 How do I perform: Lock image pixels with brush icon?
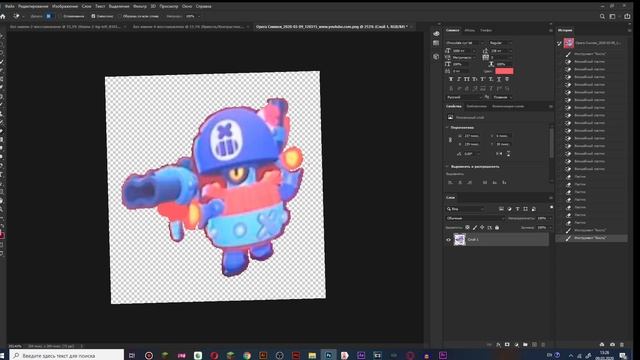pyautogui.click(x=475, y=227)
